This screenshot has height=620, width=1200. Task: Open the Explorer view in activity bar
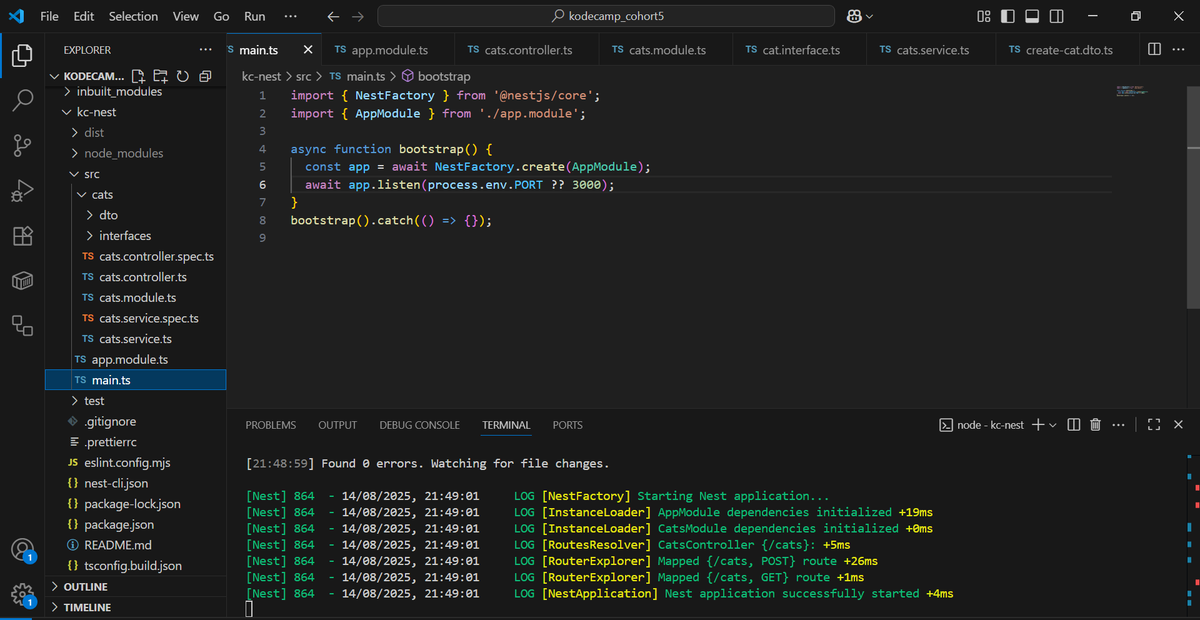22,55
